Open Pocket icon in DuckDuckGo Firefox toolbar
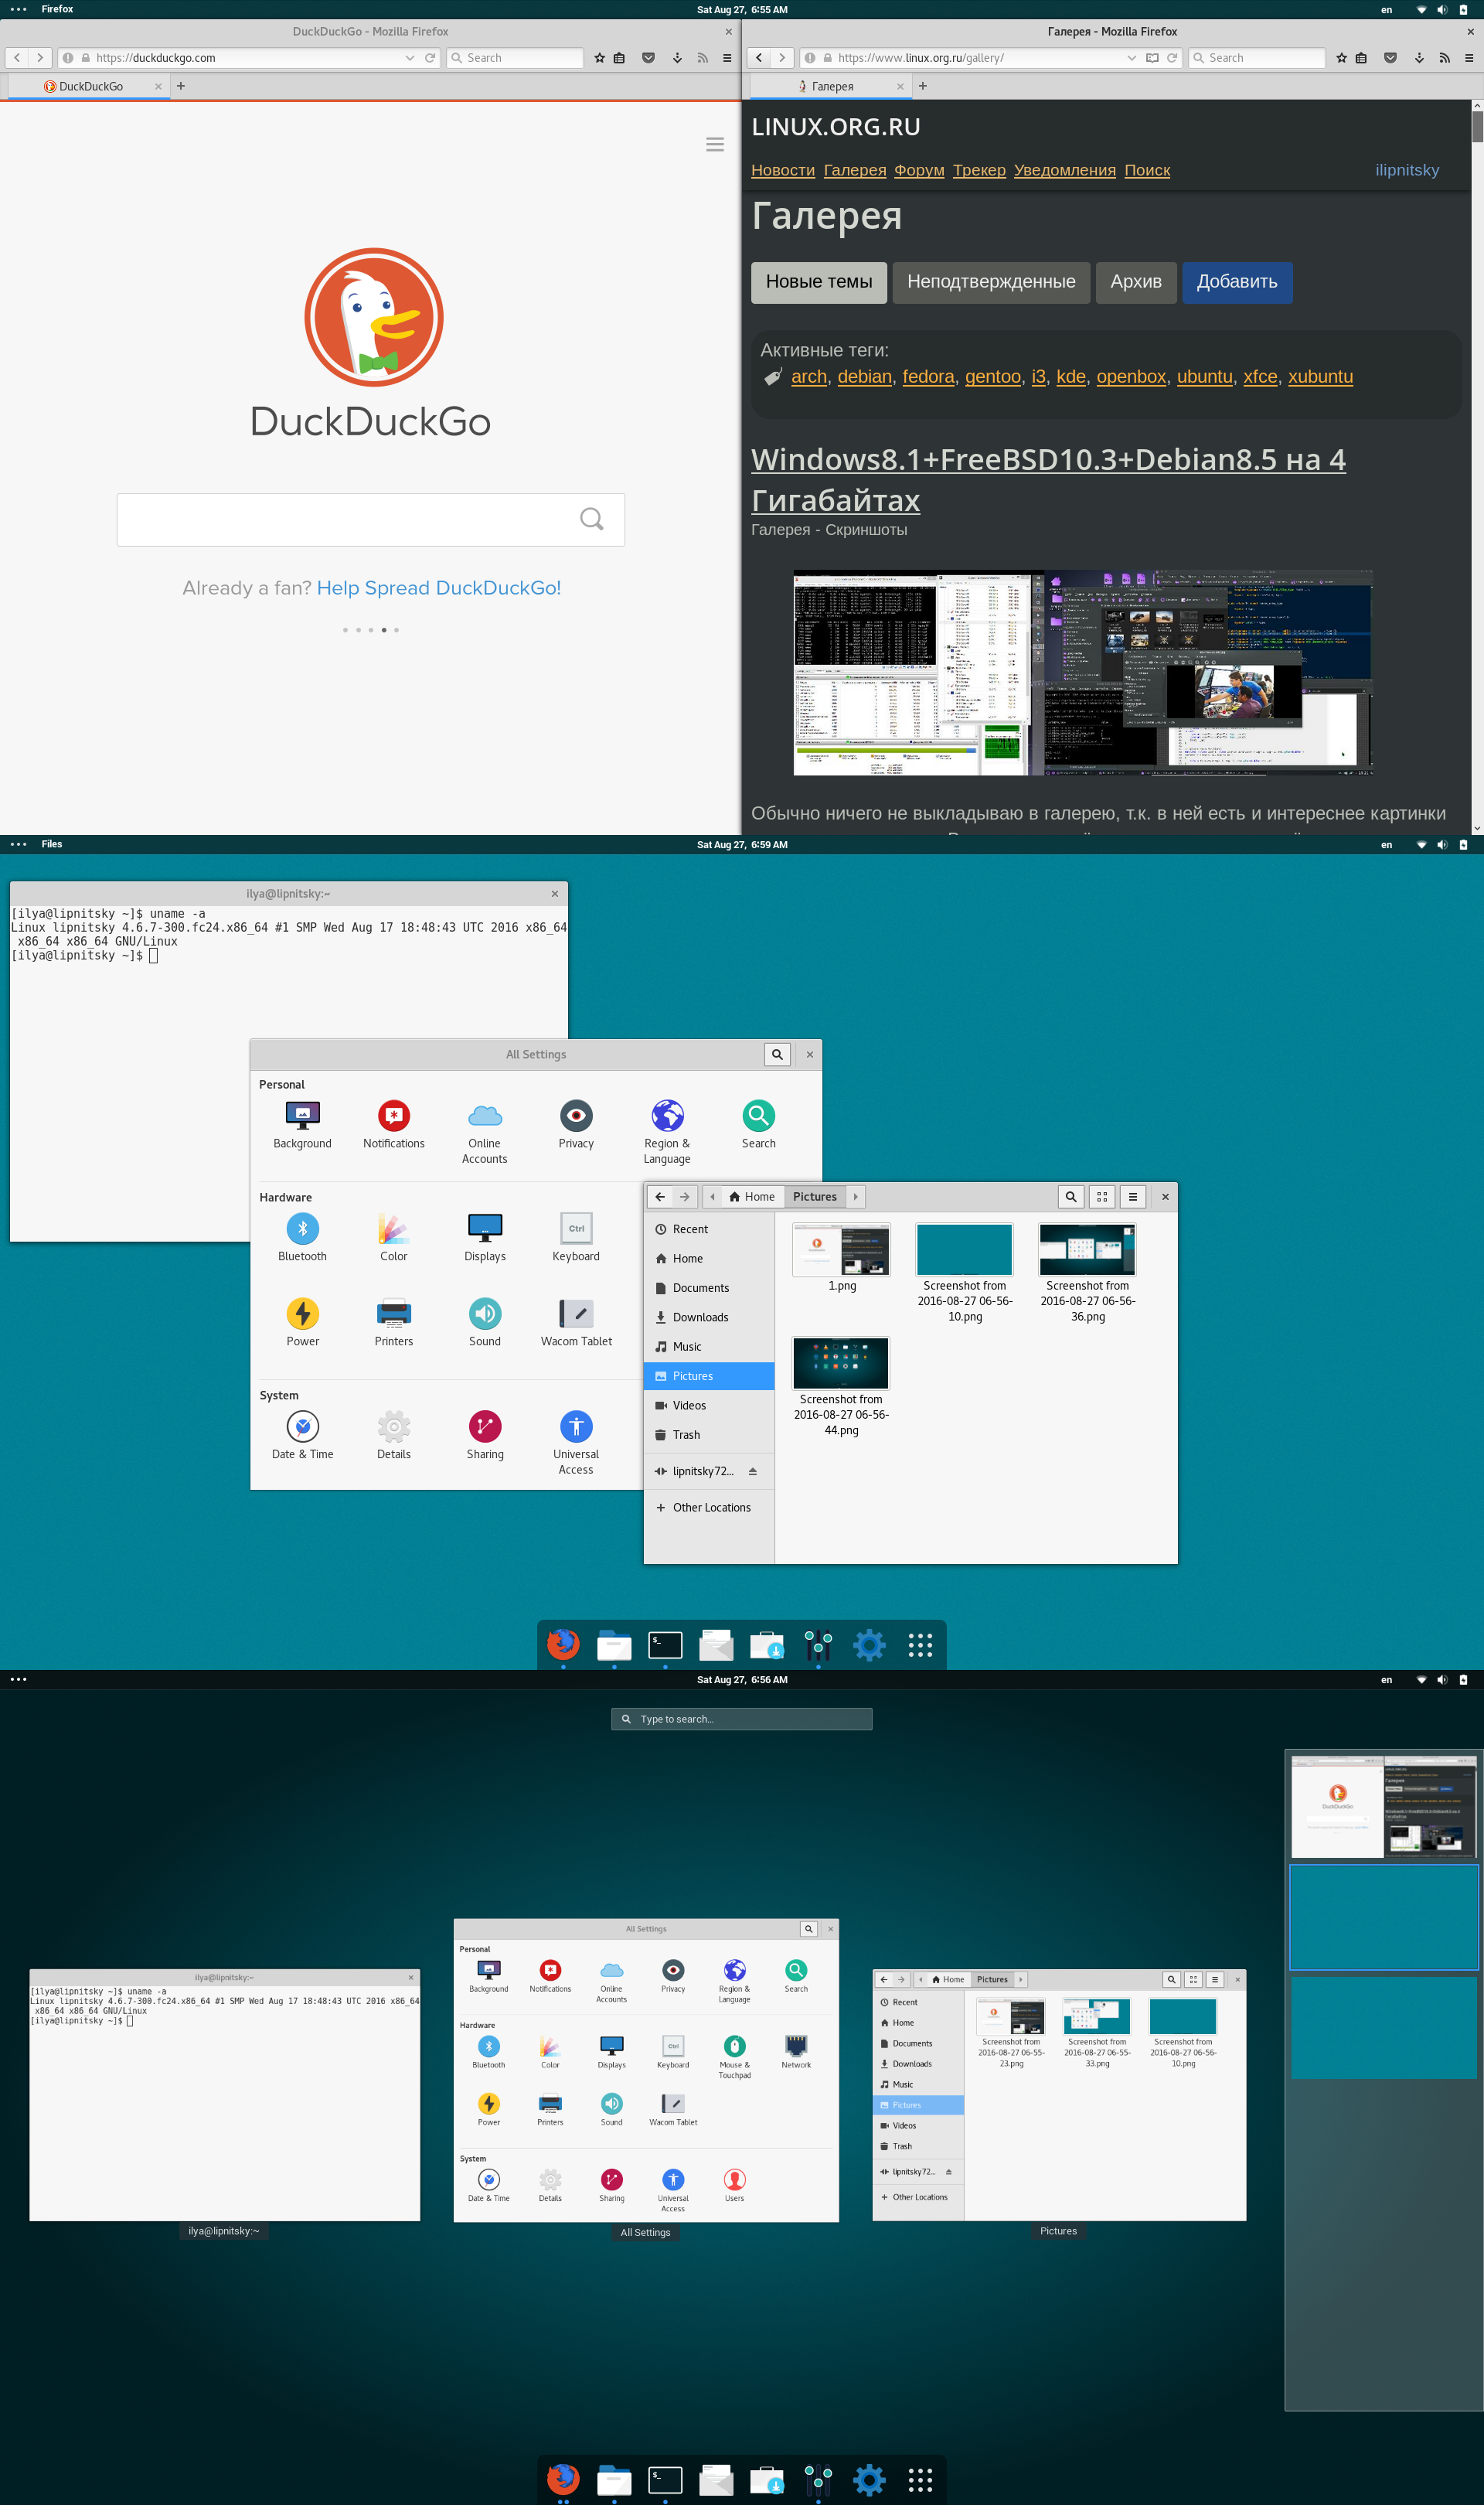 coord(648,58)
